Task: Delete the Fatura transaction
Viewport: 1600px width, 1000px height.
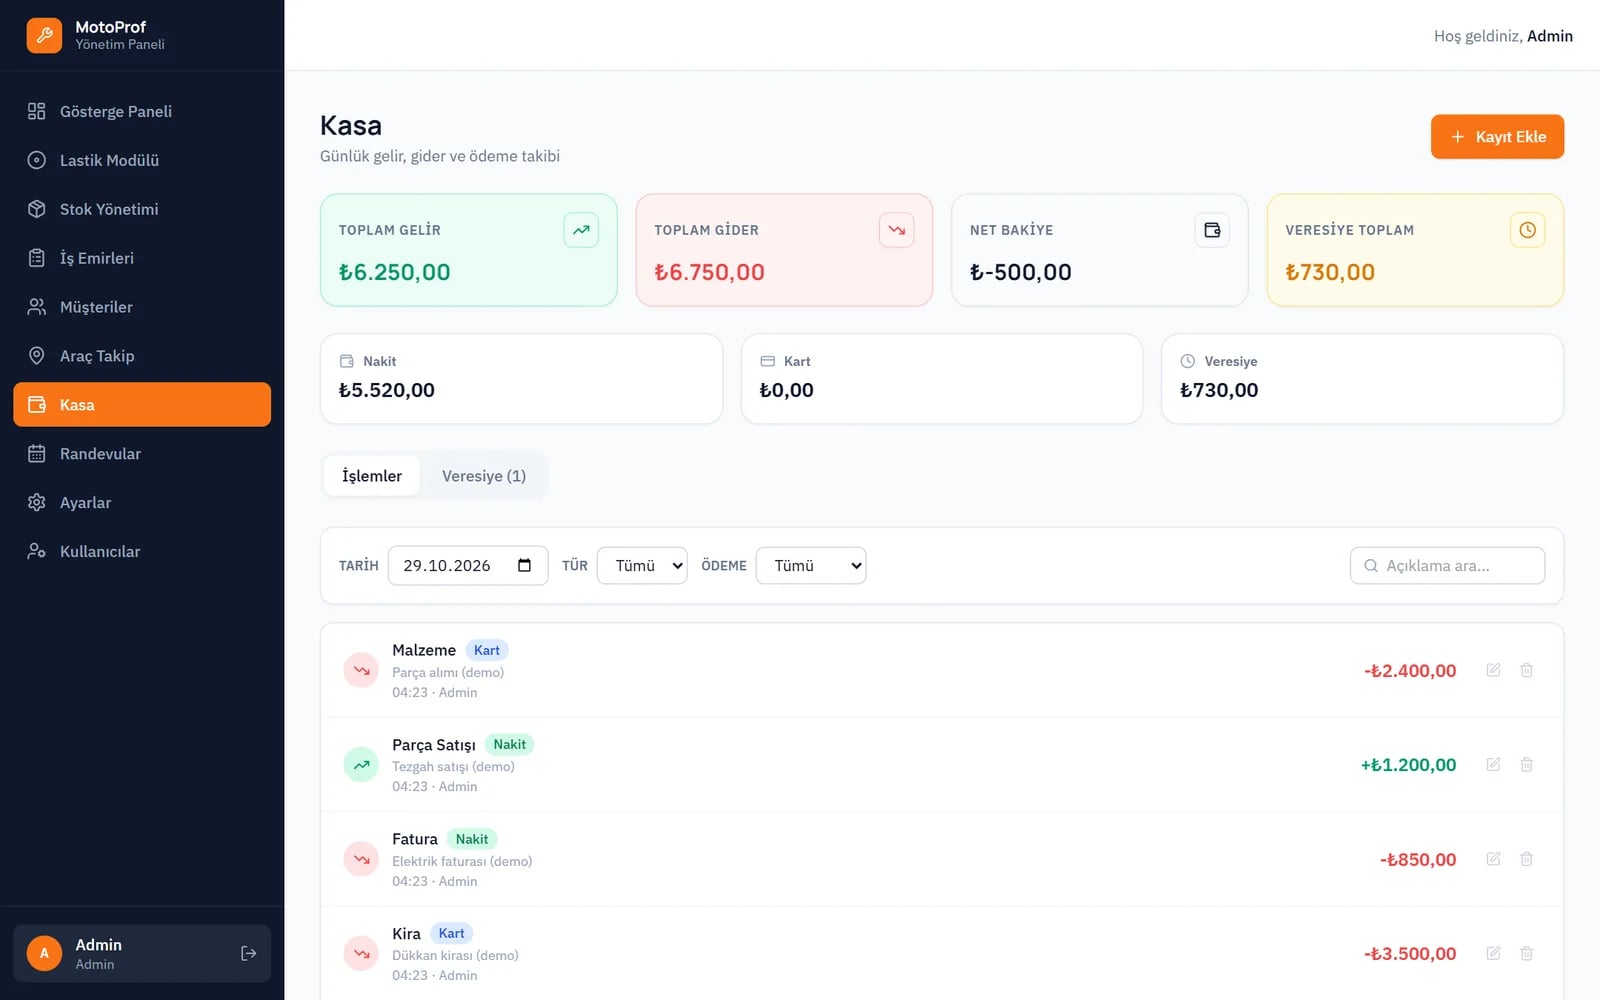Action: (x=1527, y=859)
